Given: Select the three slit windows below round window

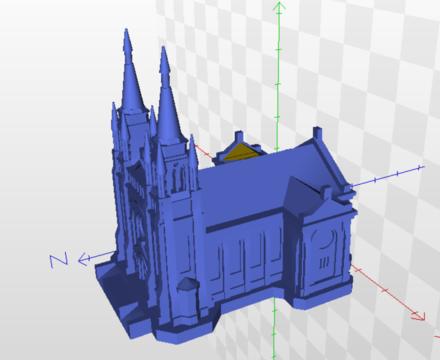Looking at the screenshot, I should (x=324, y=262).
